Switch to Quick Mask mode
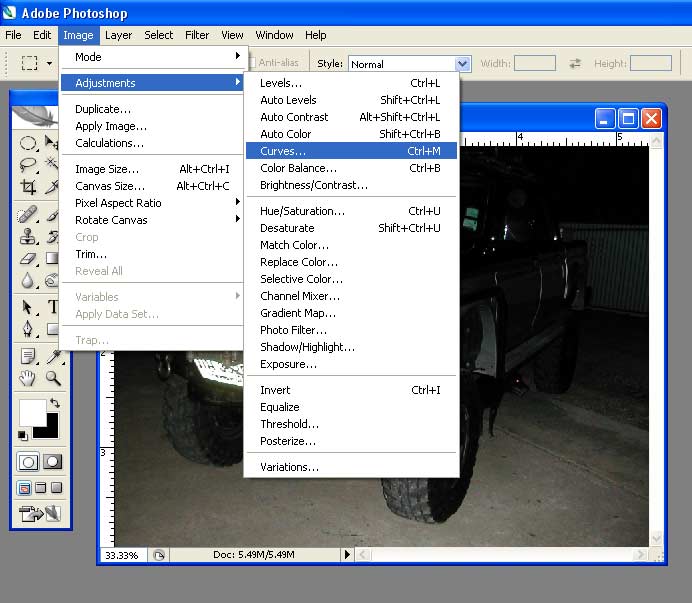The width and height of the screenshot is (692, 603). (x=52, y=462)
